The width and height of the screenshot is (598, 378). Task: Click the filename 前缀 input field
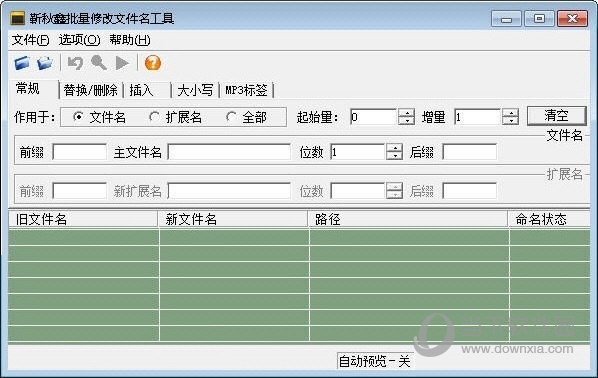coord(79,152)
